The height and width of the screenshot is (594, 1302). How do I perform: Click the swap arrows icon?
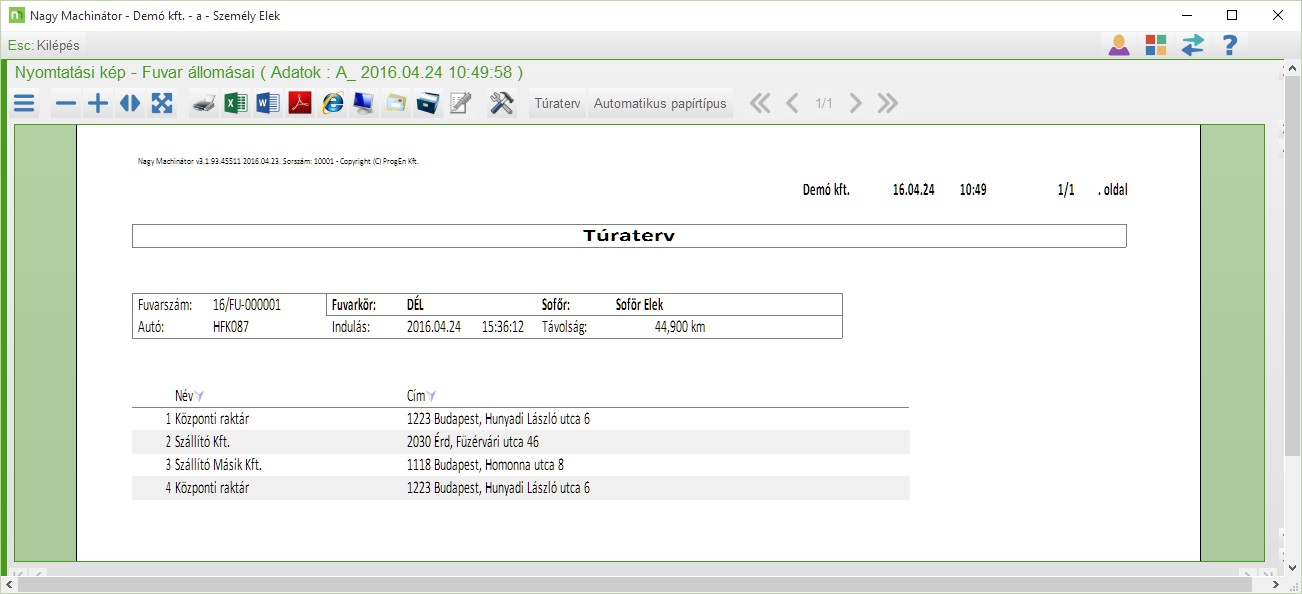click(x=1192, y=45)
